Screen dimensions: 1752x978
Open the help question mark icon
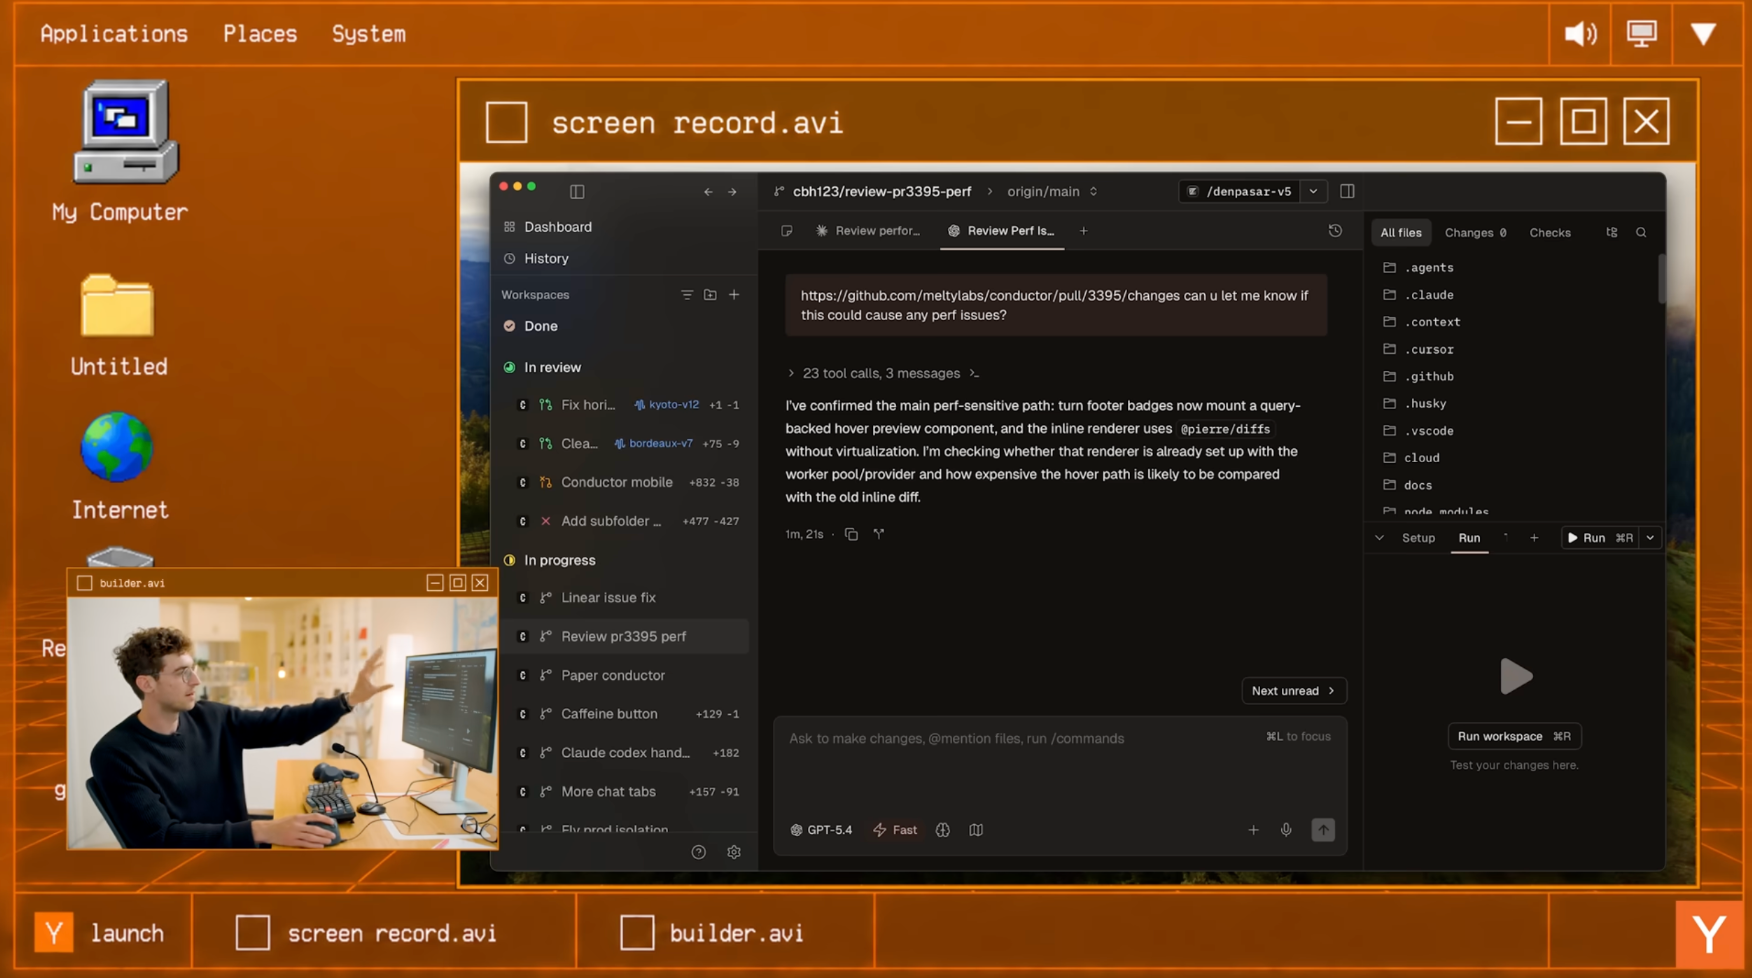click(699, 853)
